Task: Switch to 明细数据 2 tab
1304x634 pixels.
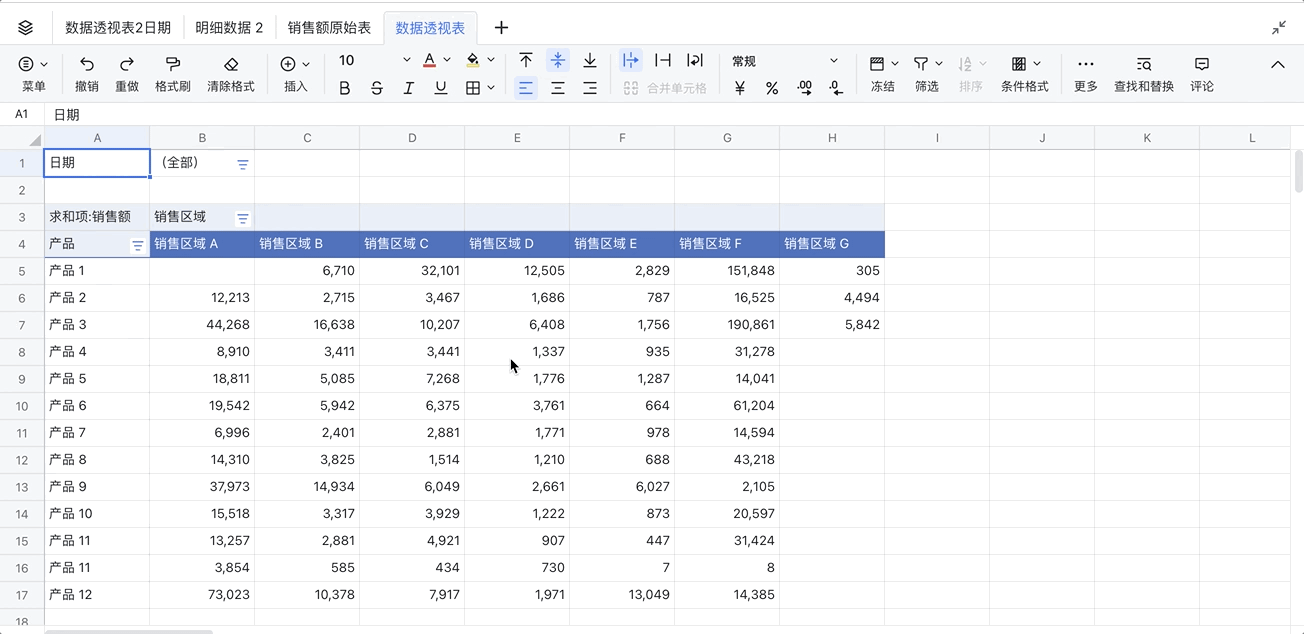Action: 229,28
